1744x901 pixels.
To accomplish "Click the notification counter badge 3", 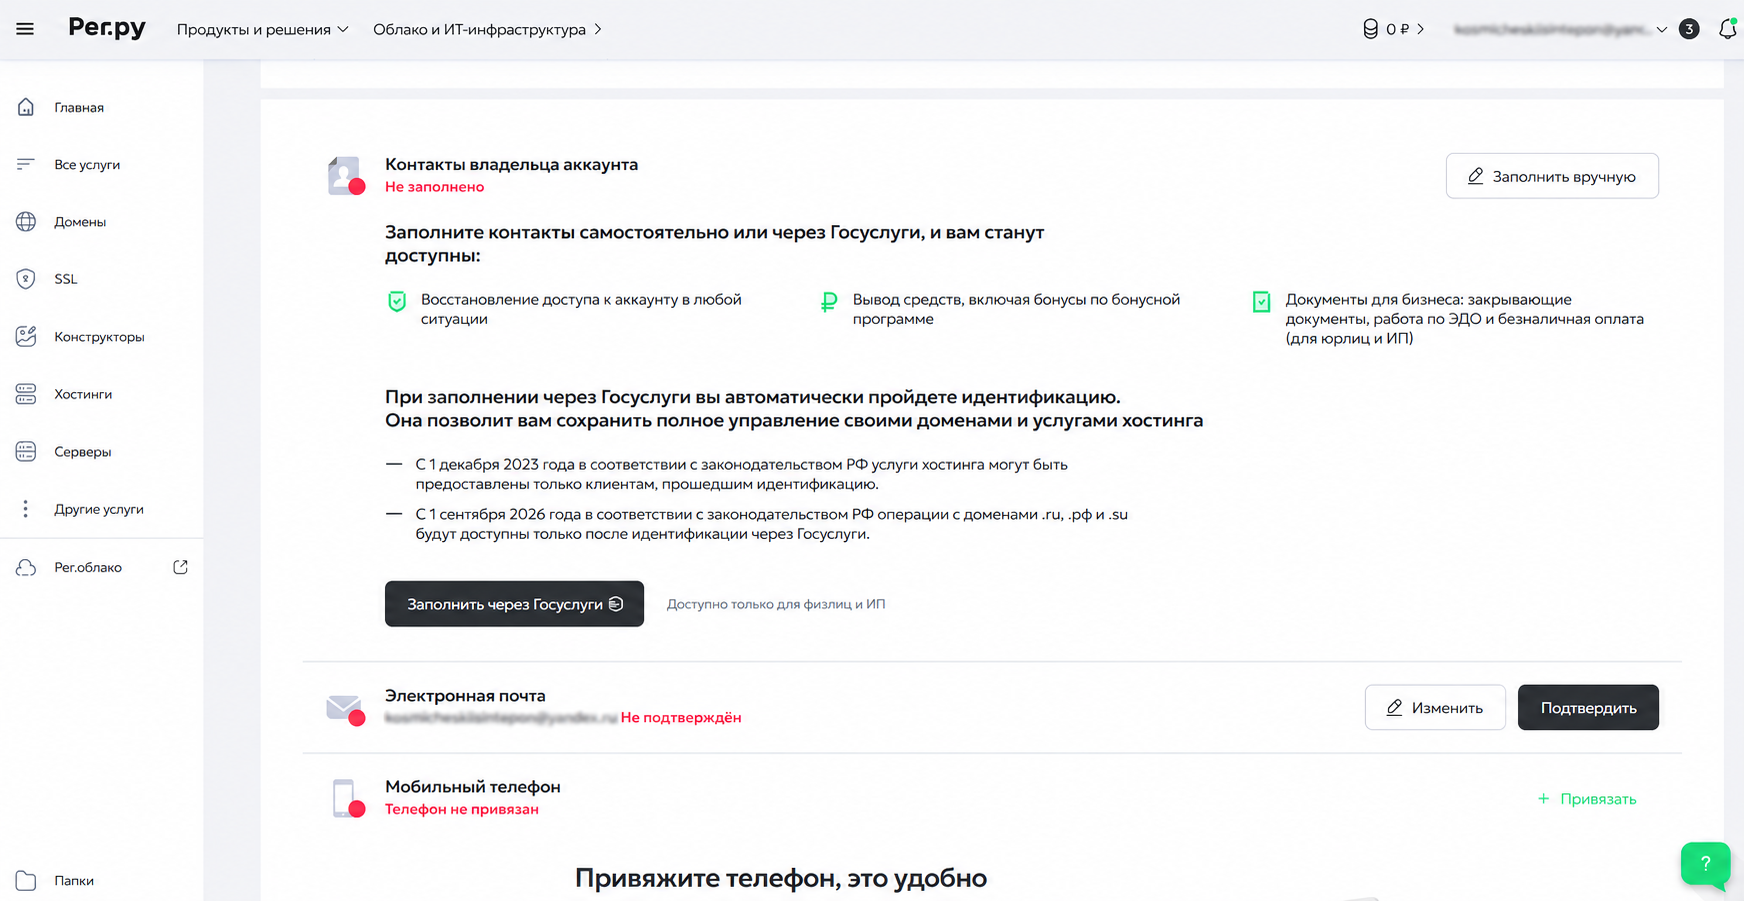I will (x=1689, y=29).
